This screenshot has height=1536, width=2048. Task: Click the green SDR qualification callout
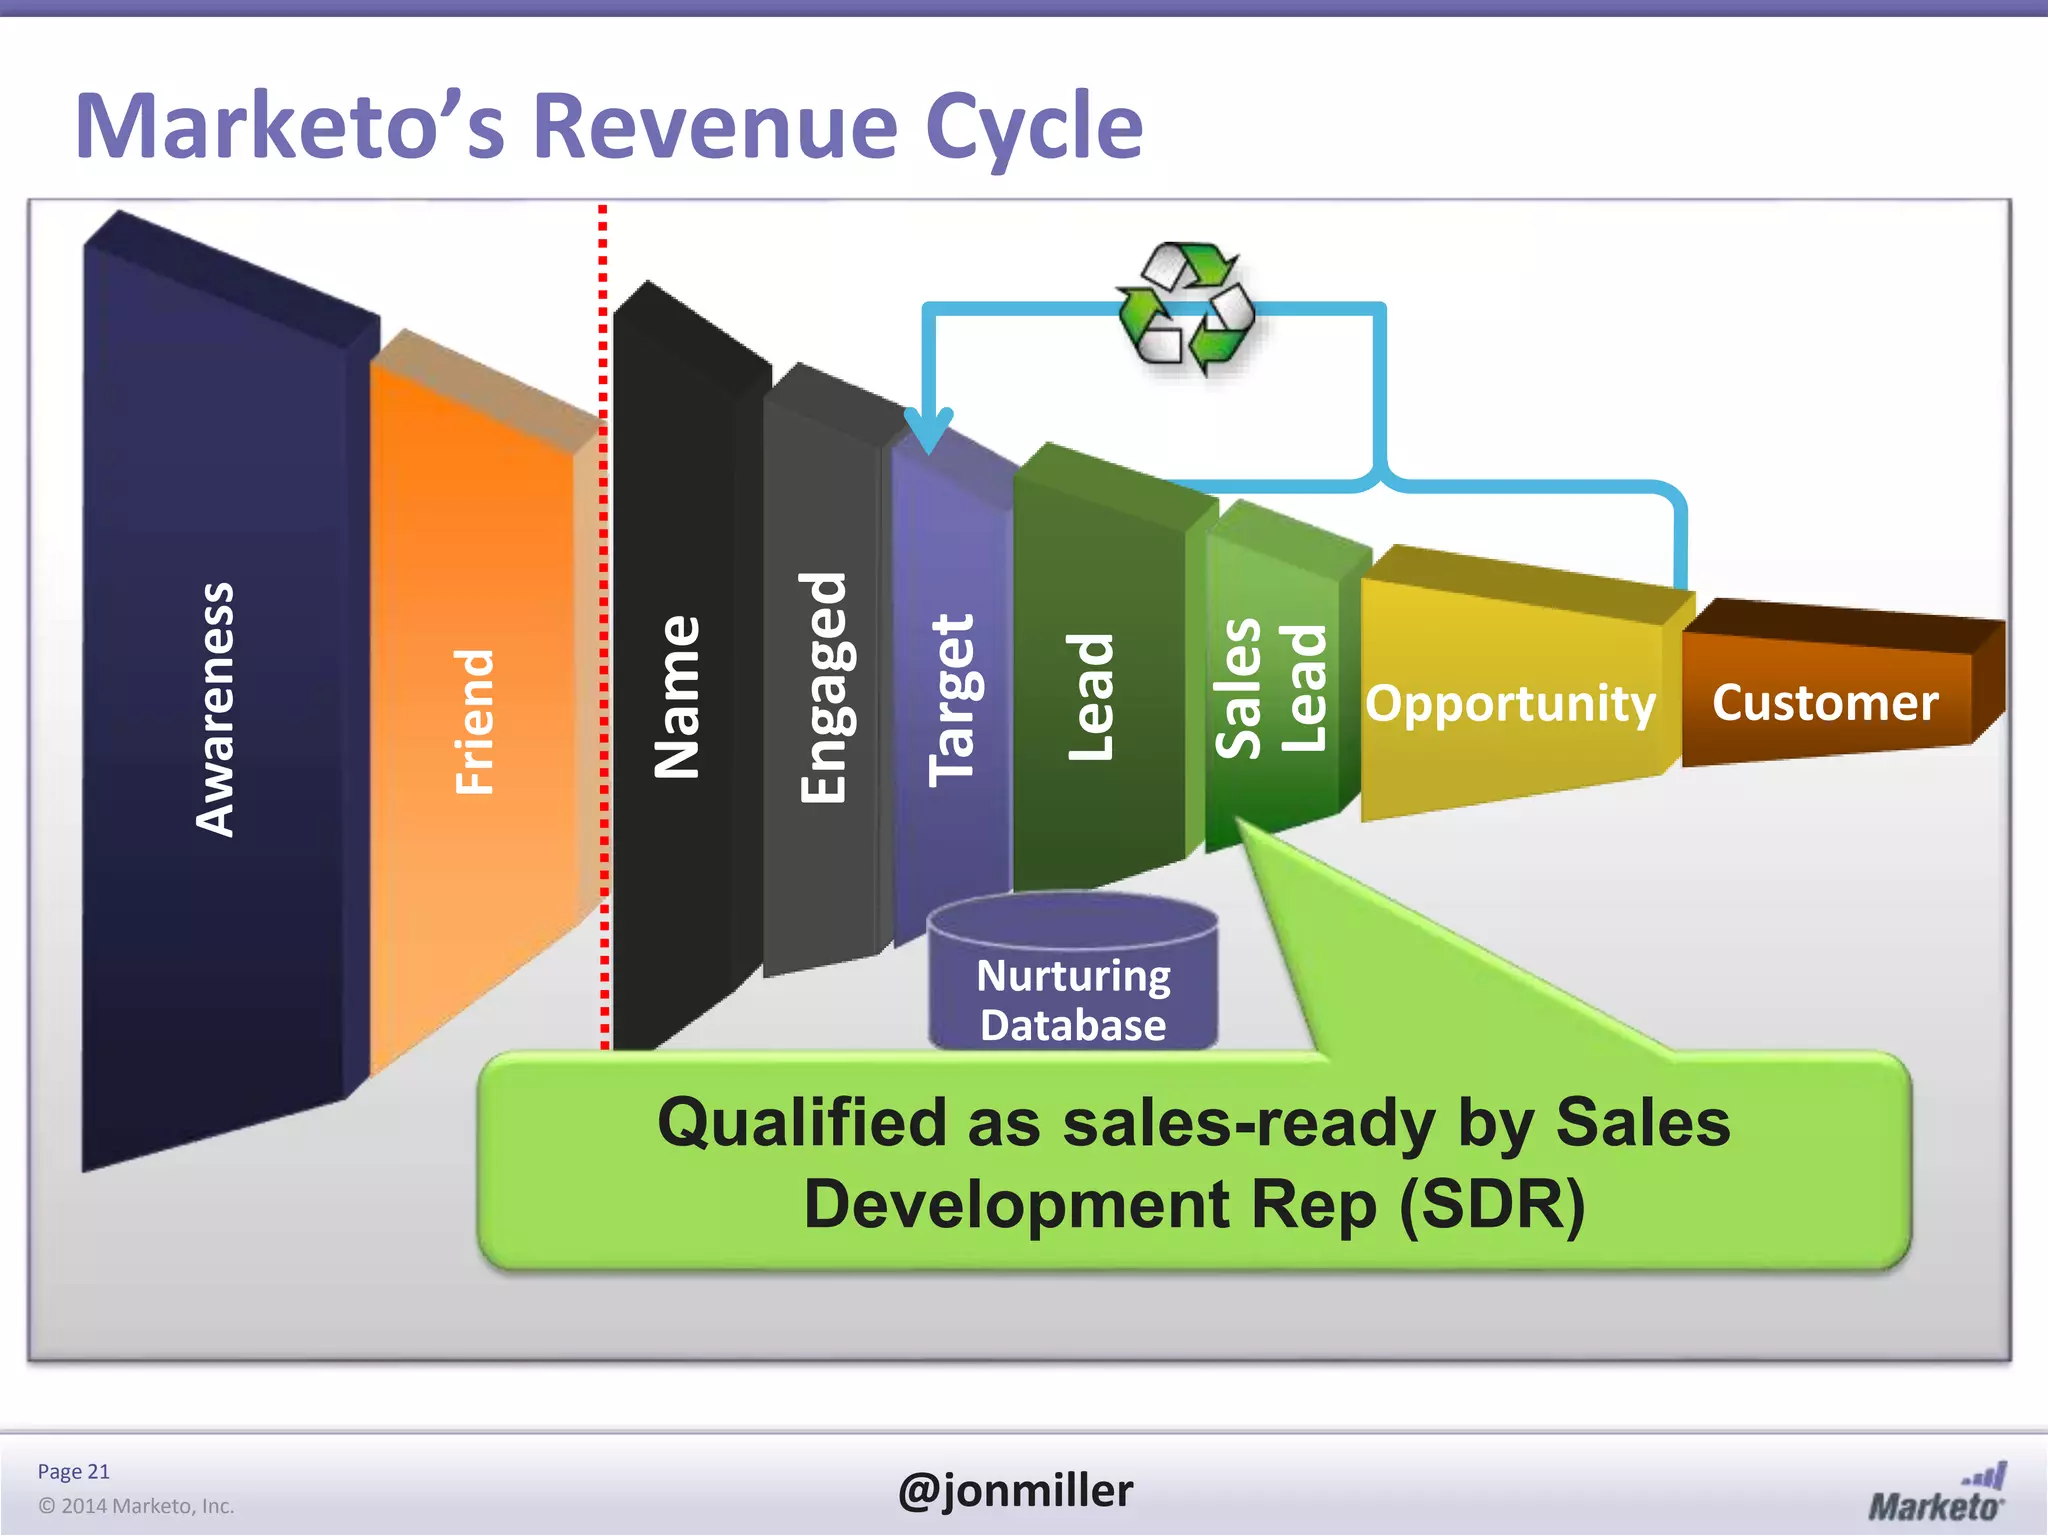coord(1194,1161)
